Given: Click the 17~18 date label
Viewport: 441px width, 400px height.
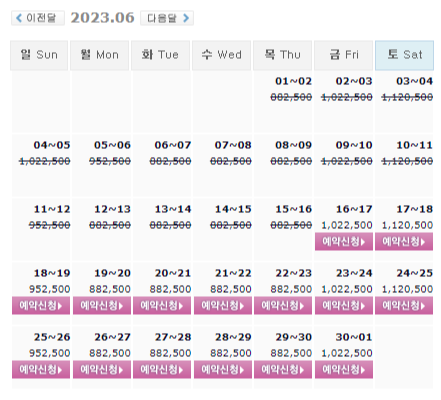Looking at the screenshot, I should (414, 209).
